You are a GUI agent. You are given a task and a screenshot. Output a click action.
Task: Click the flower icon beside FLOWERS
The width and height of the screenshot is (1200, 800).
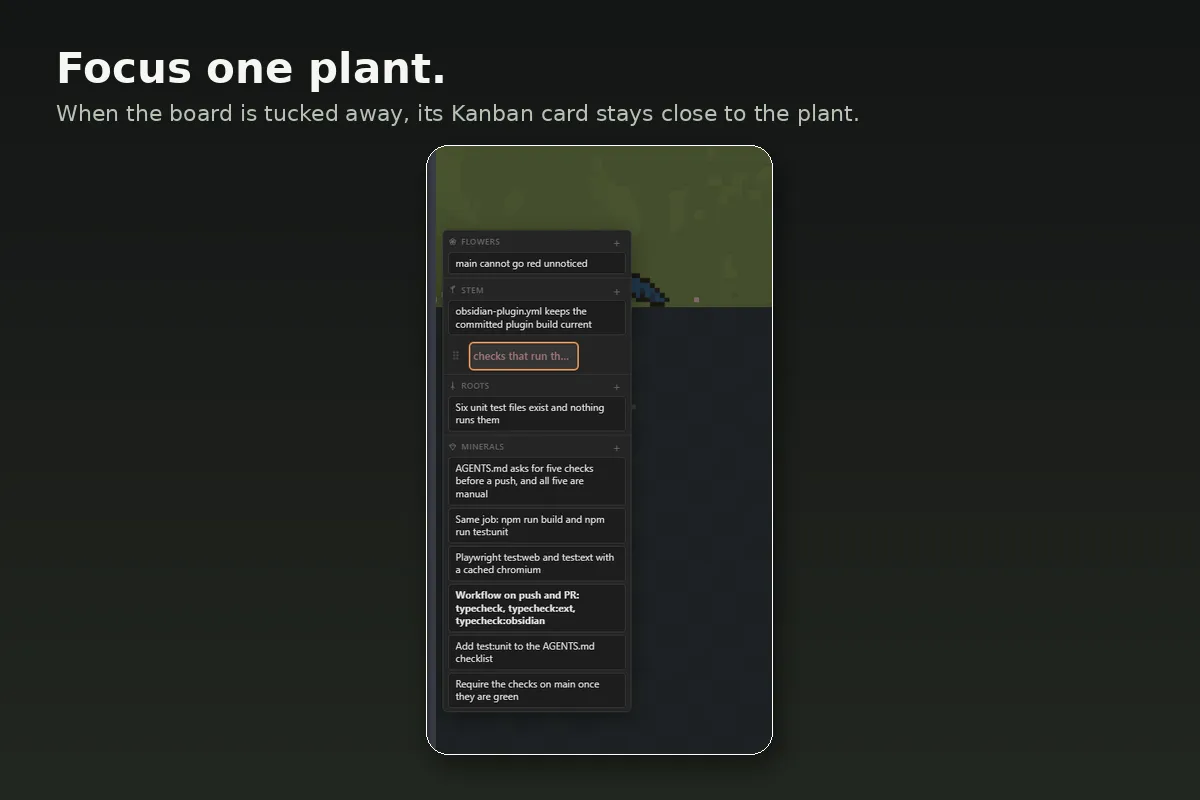coord(453,242)
